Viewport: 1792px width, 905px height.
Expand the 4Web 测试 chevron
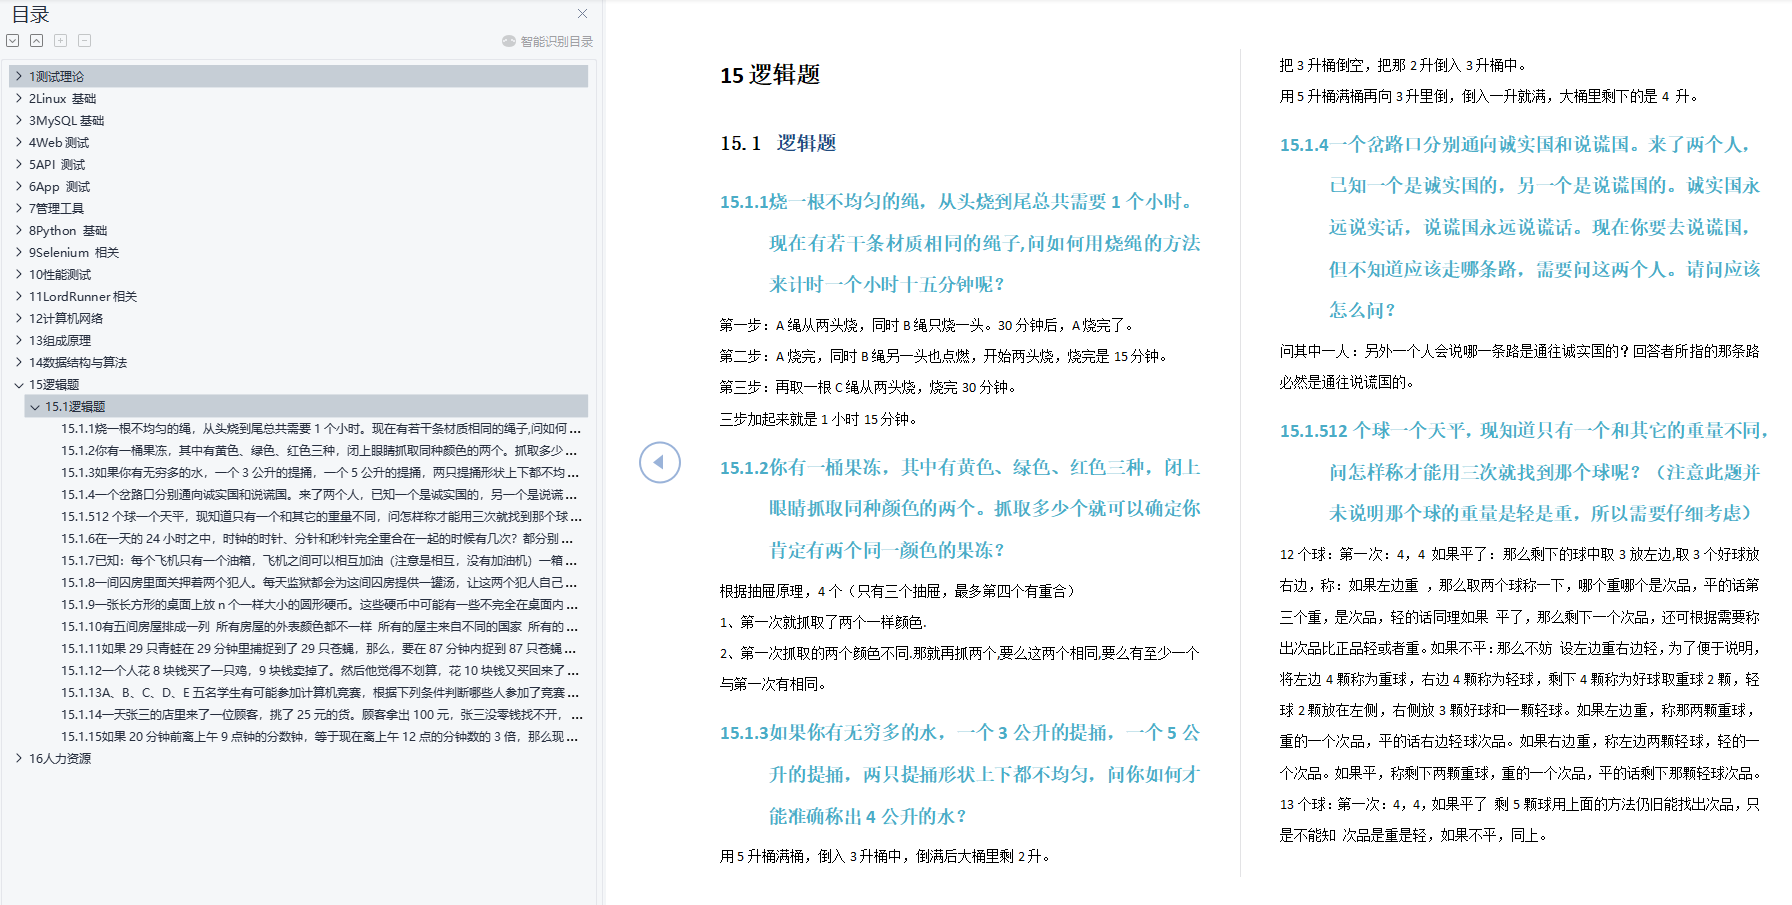[x=18, y=142]
